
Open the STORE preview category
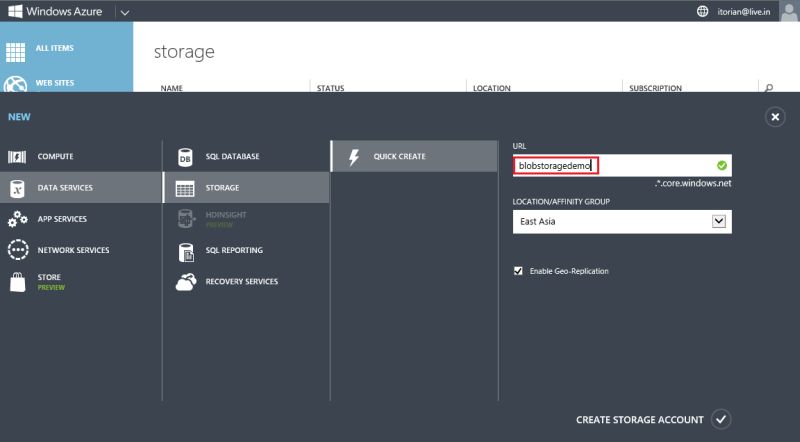(51, 282)
